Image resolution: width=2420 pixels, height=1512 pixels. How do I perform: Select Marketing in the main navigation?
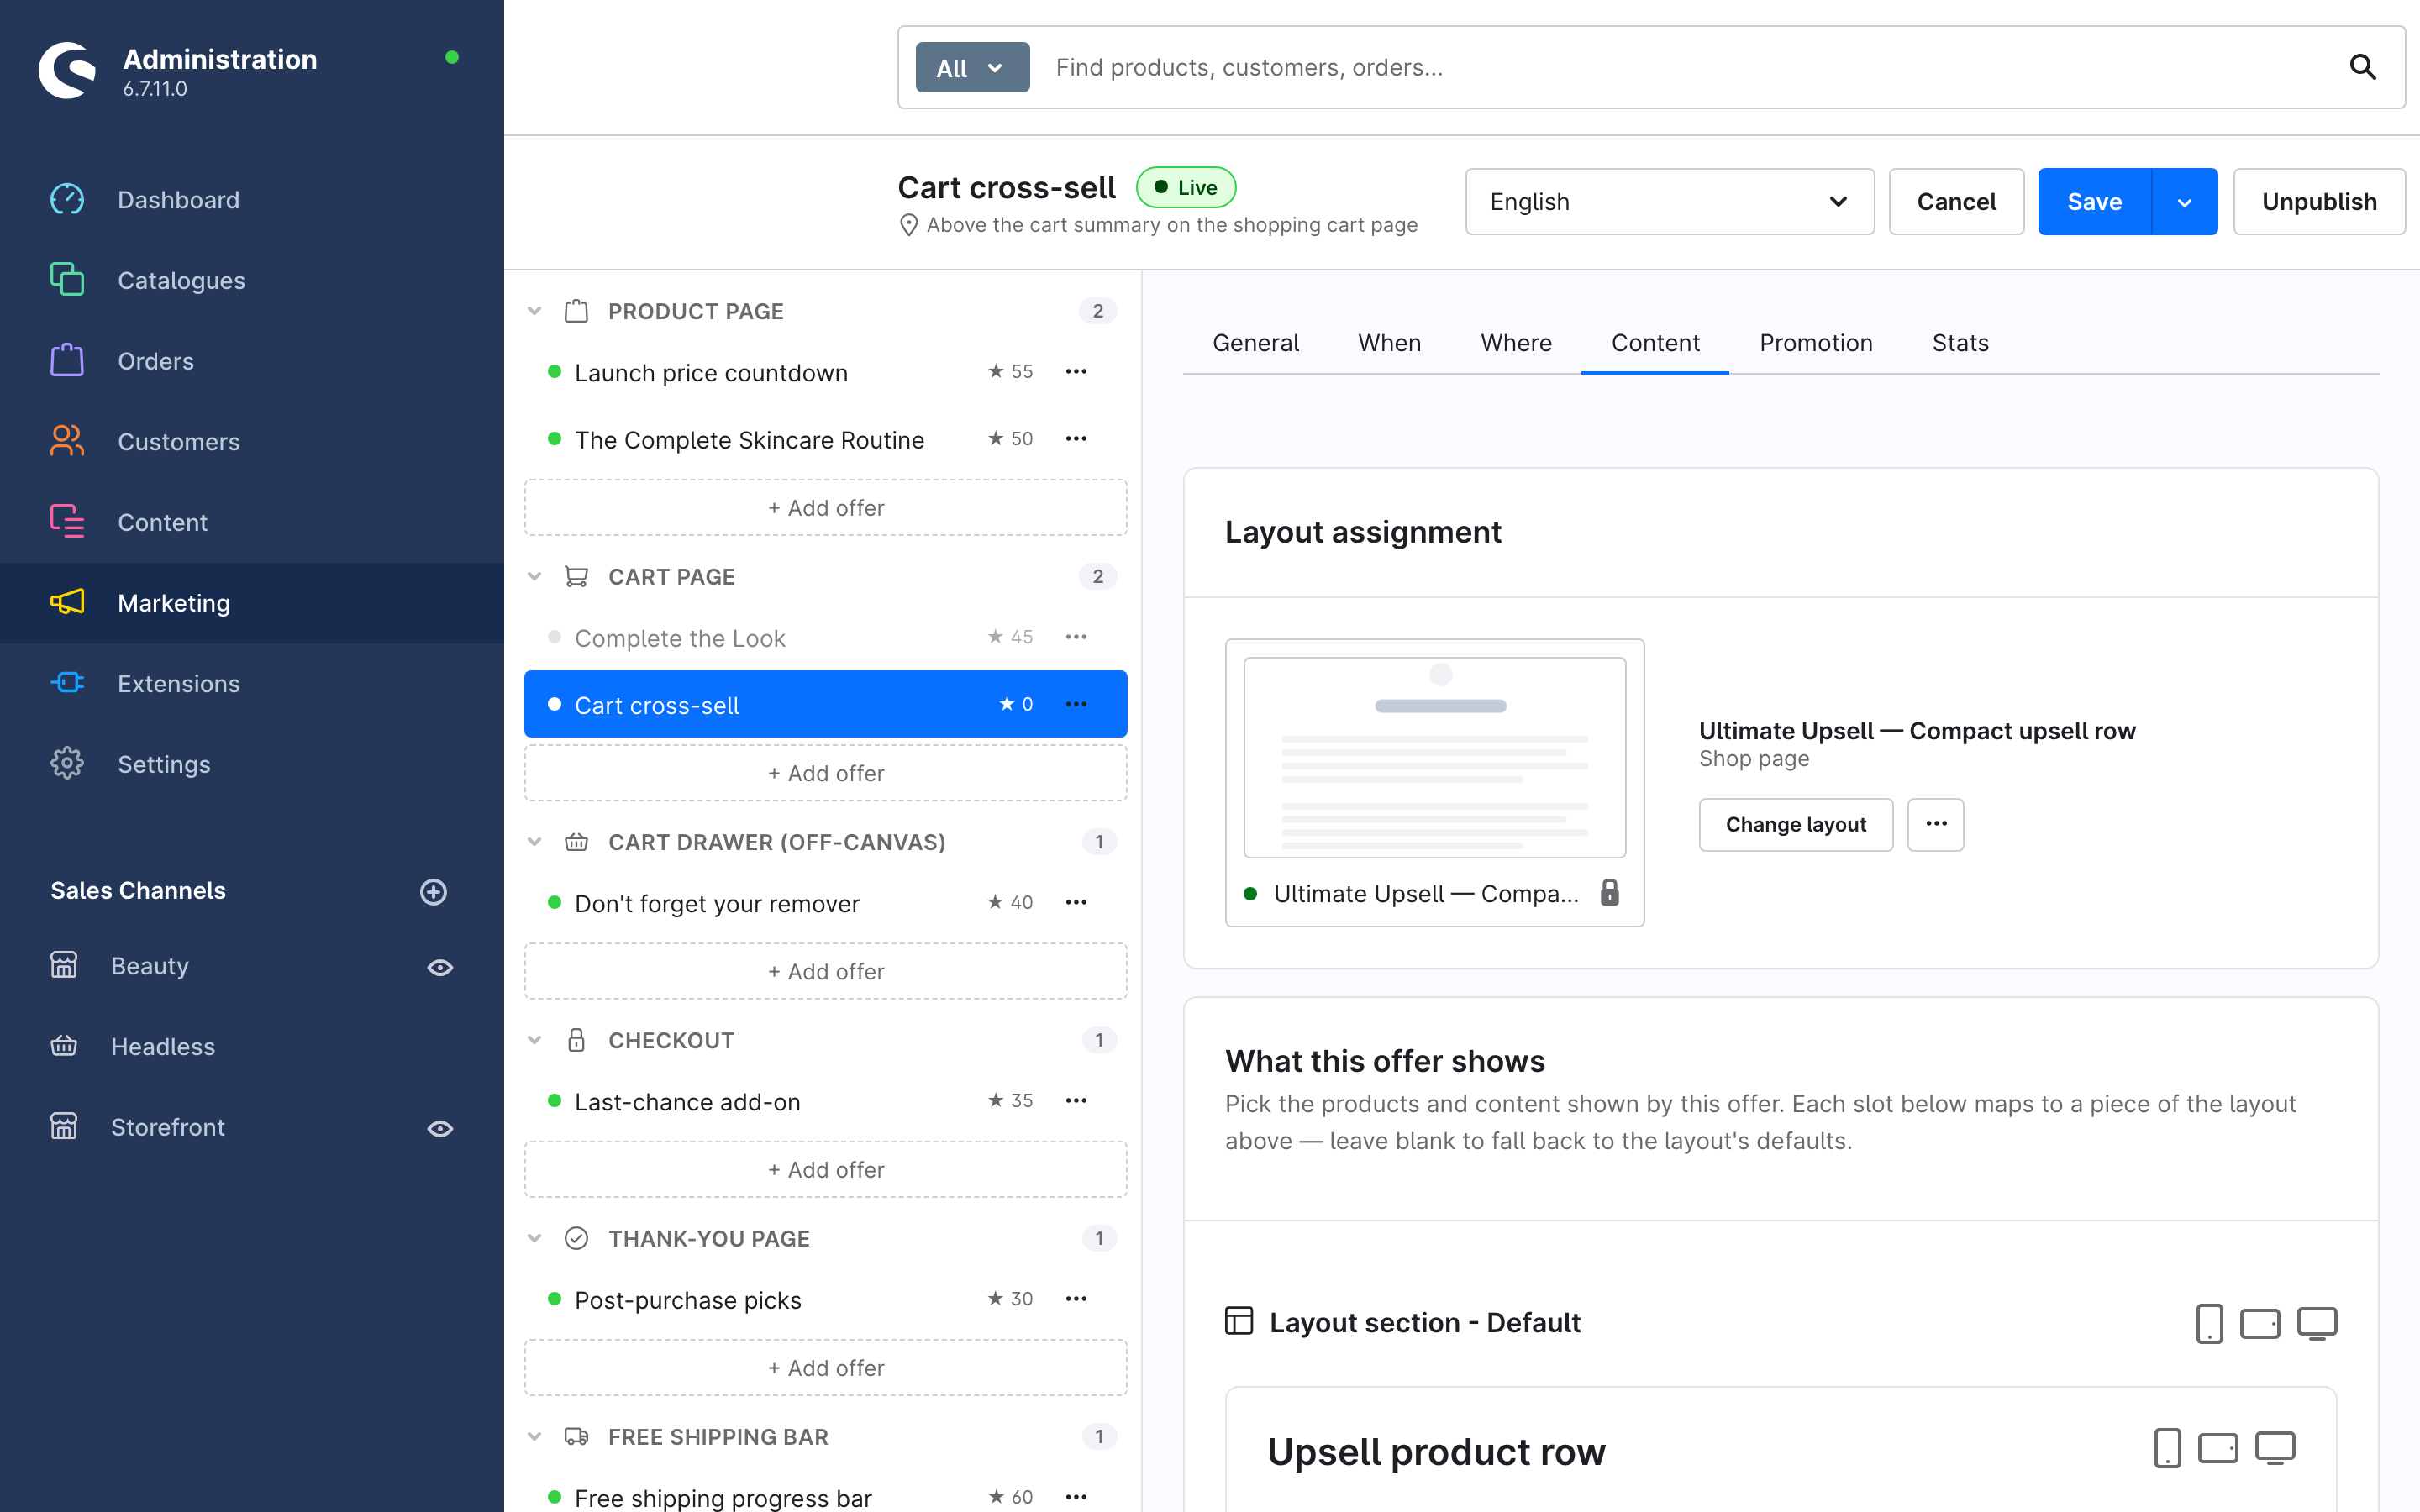(x=252, y=603)
